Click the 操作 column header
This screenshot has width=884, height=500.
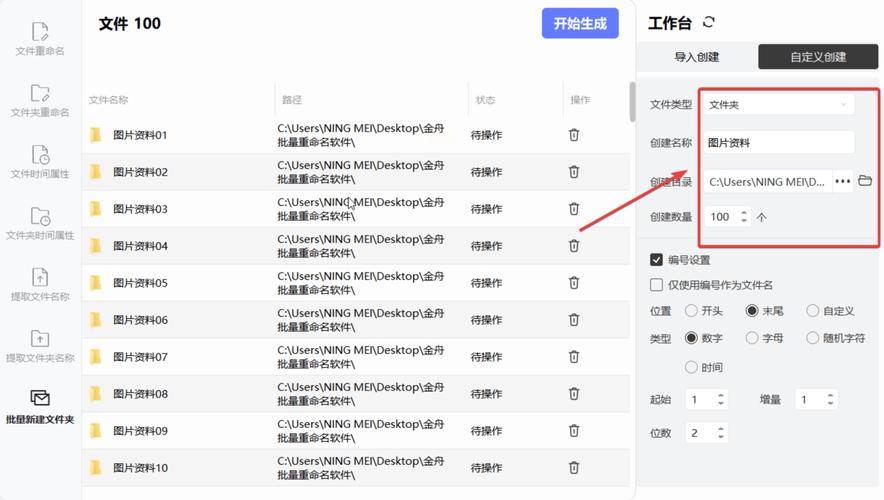(x=580, y=100)
